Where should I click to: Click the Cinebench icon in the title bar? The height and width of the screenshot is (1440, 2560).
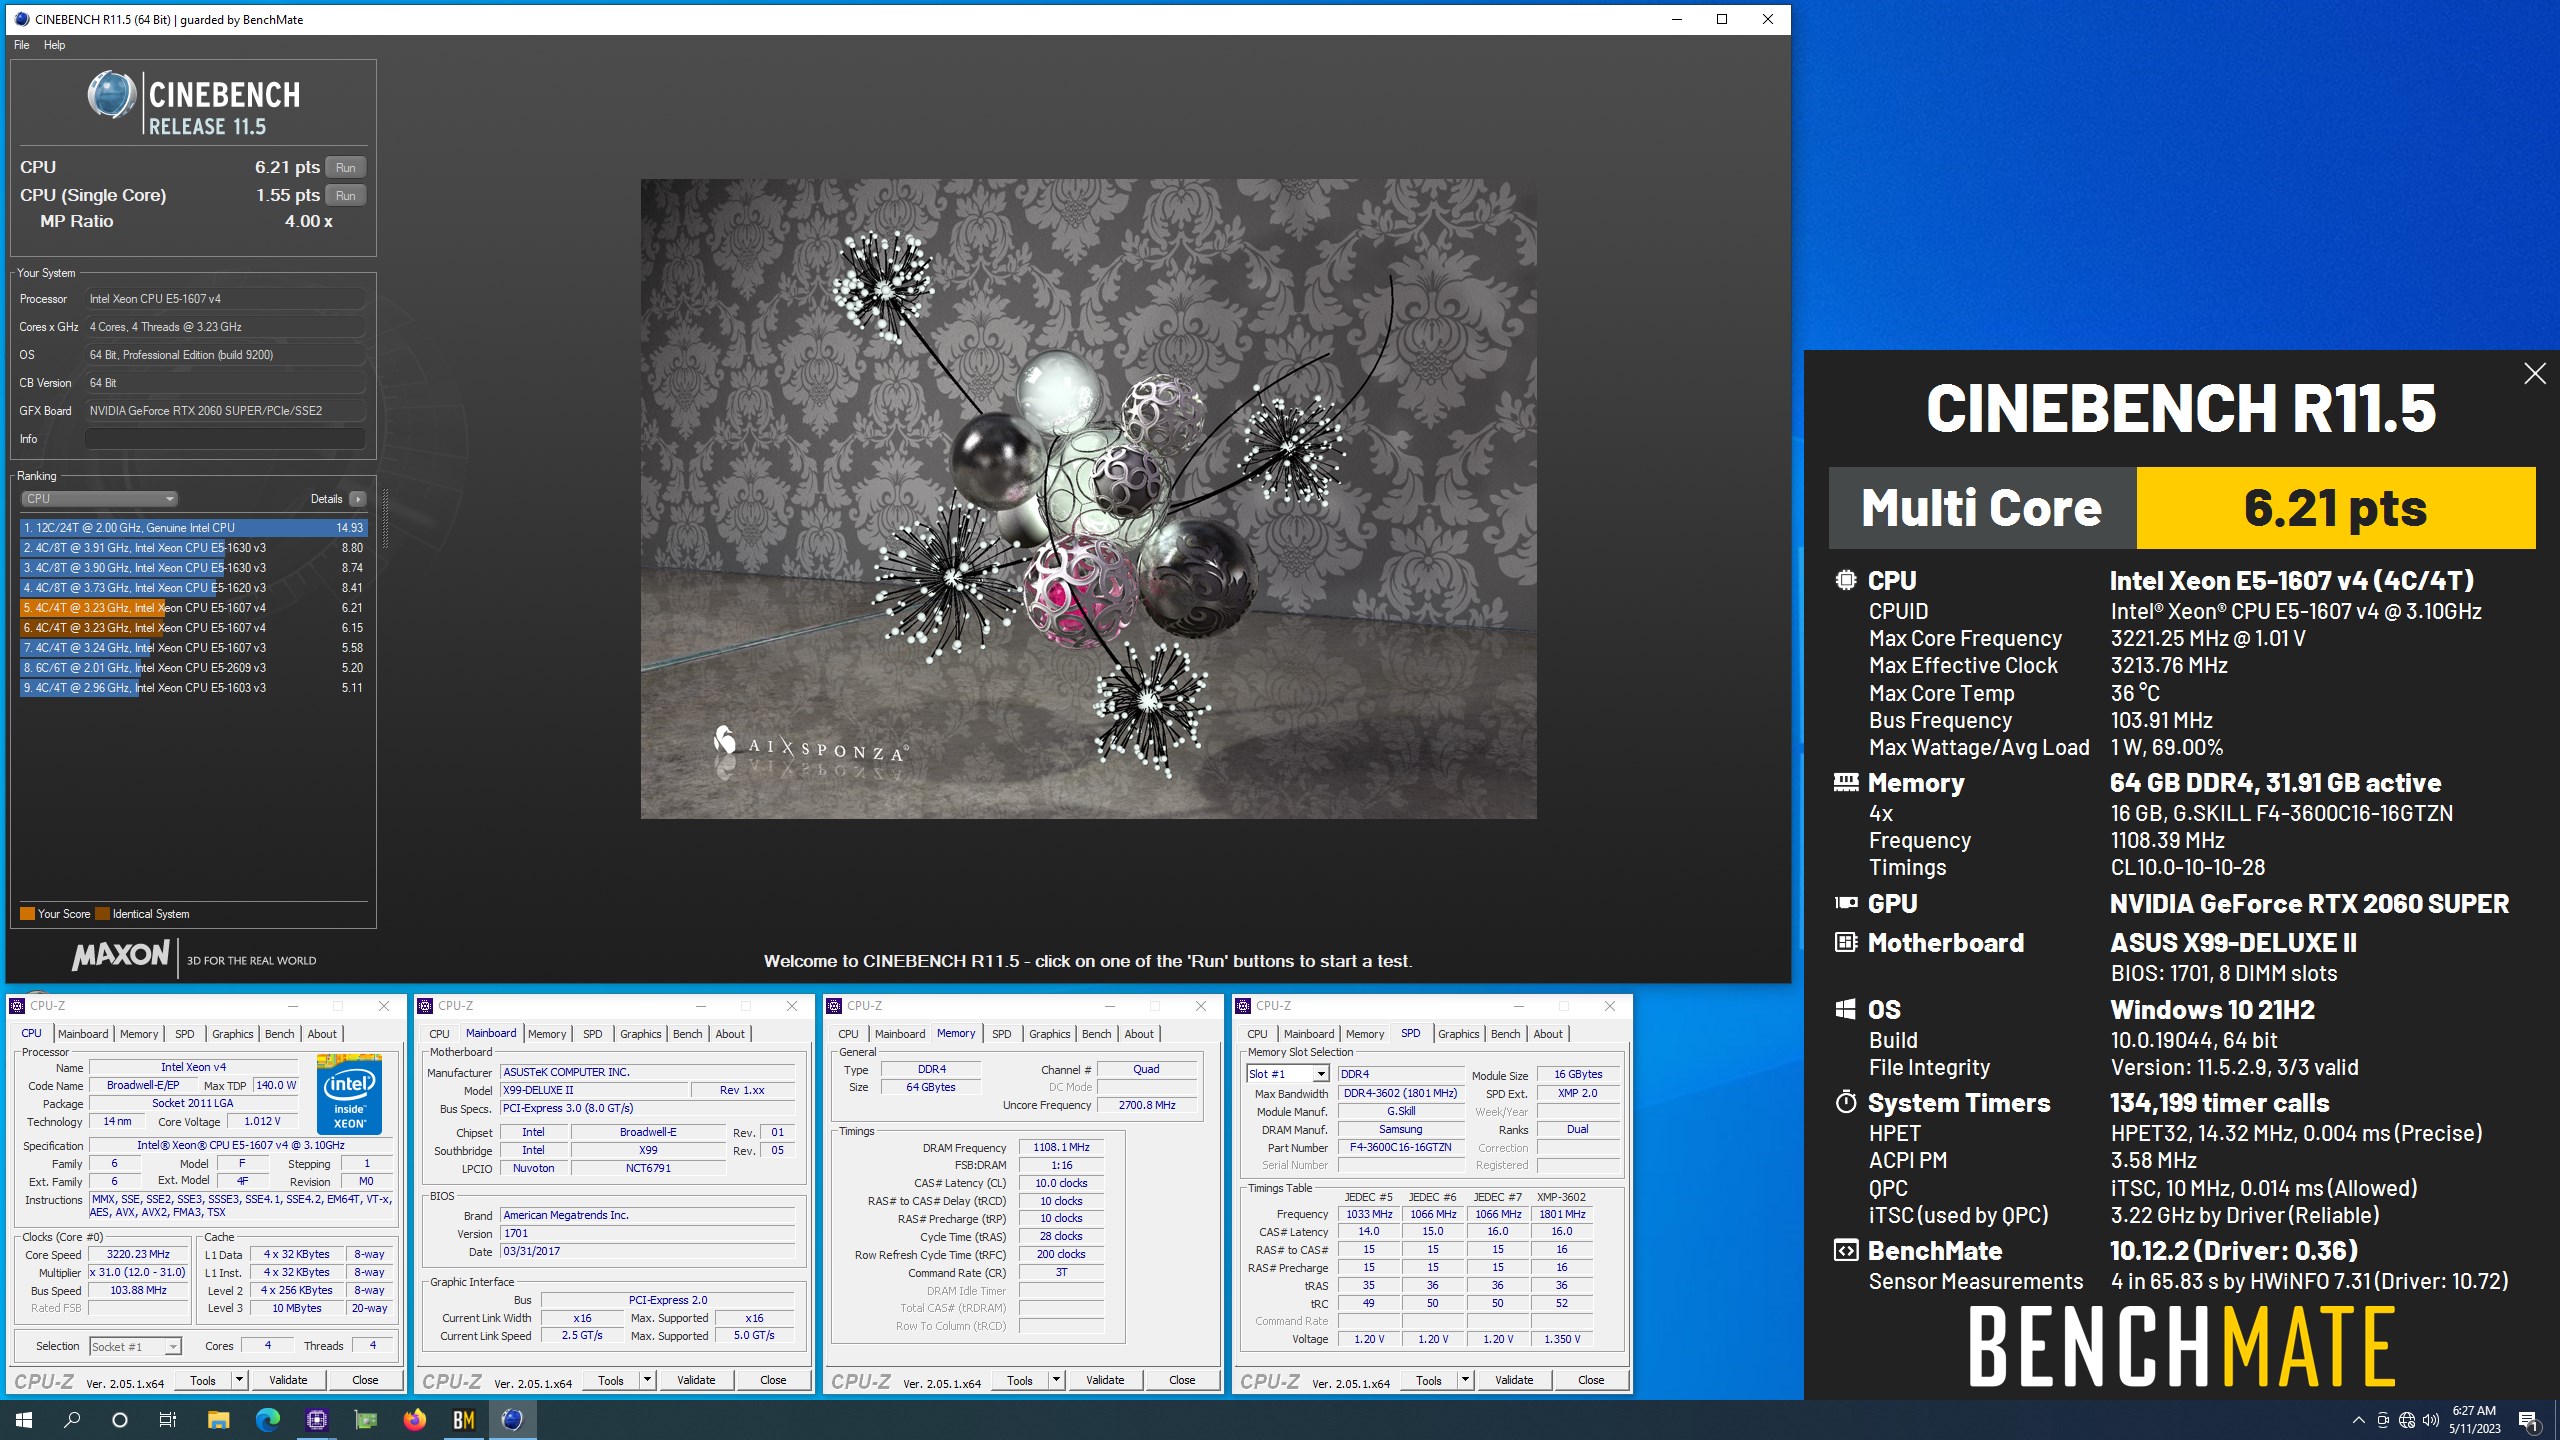pyautogui.click(x=22, y=19)
